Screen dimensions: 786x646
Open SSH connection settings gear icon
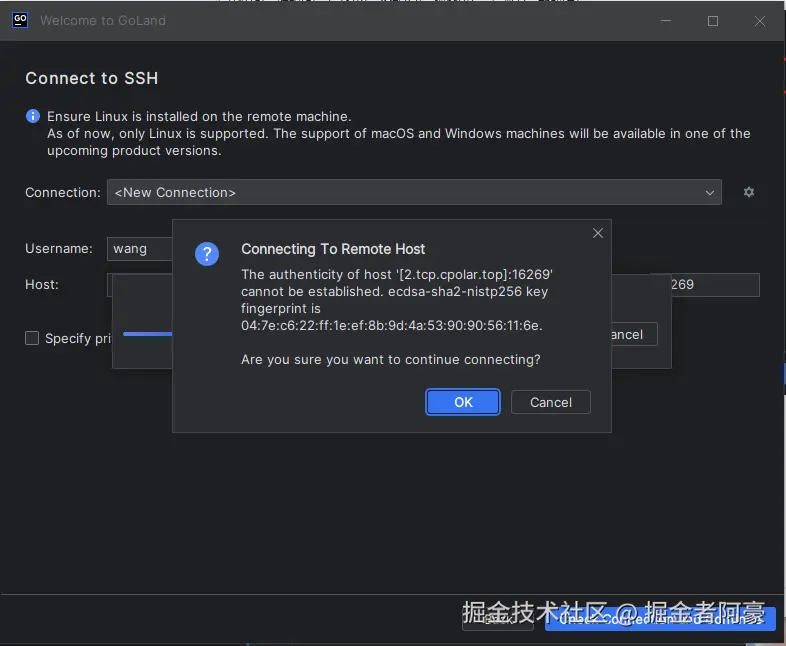coord(749,192)
